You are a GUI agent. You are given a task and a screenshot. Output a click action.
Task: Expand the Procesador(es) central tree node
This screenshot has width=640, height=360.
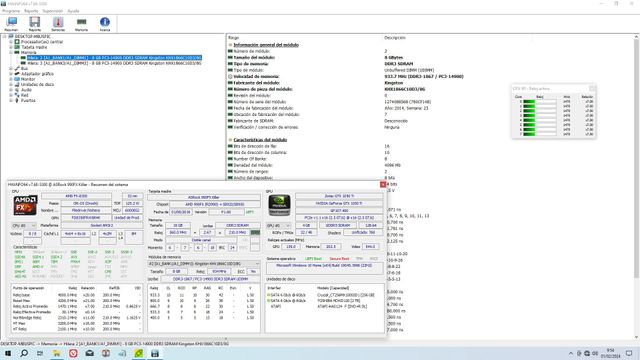tap(11, 42)
